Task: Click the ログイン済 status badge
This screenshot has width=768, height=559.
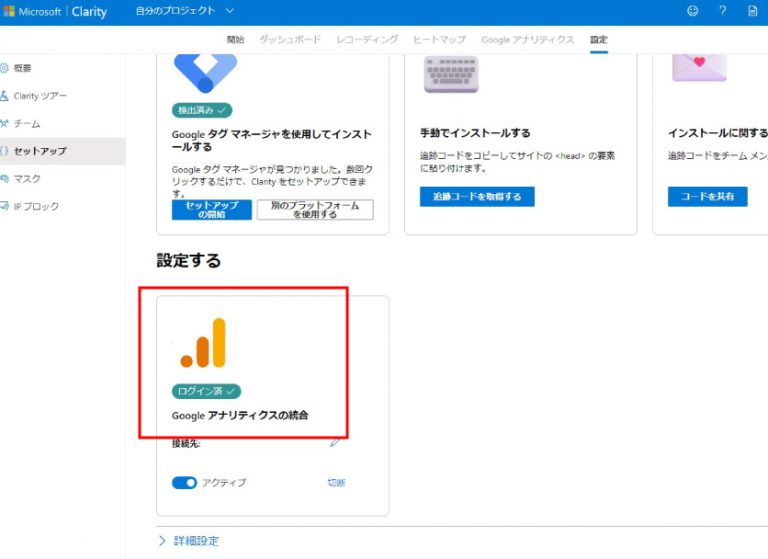Action: (206, 391)
